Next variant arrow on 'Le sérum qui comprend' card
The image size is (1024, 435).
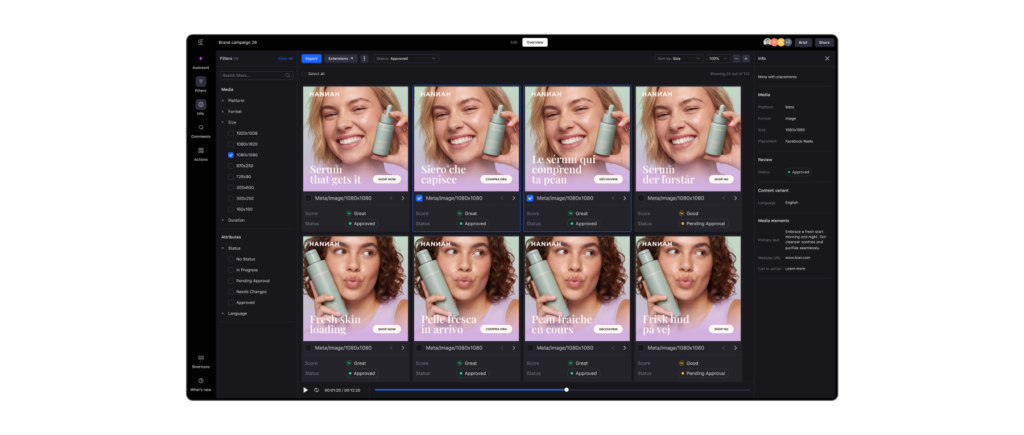click(624, 198)
